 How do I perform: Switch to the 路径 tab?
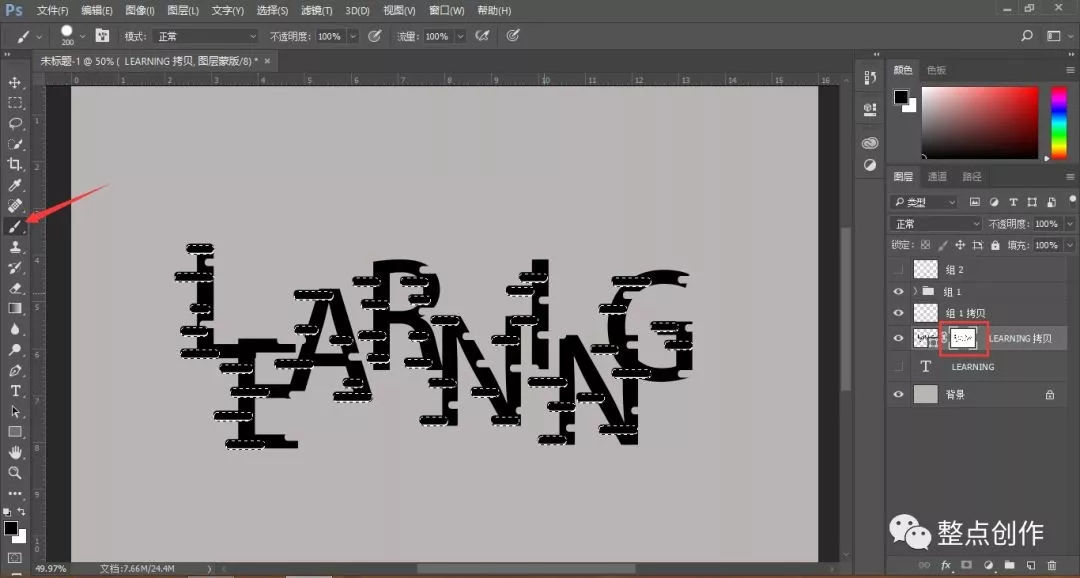pos(972,177)
